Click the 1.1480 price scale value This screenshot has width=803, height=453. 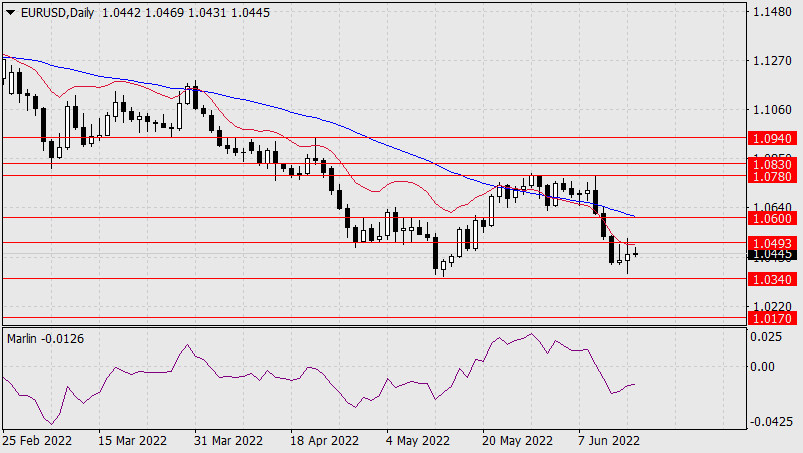tap(772, 11)
